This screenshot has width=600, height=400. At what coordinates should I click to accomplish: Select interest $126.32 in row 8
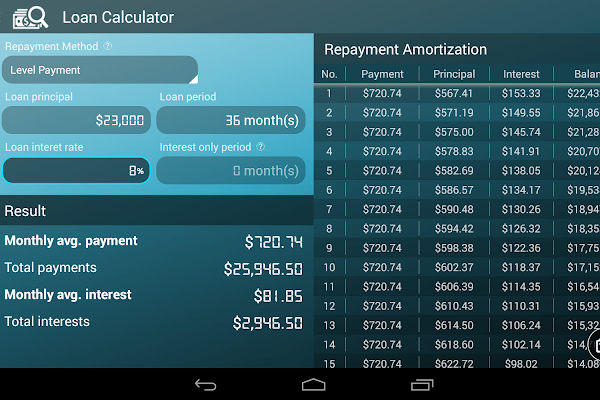click(x=521, y=229)
